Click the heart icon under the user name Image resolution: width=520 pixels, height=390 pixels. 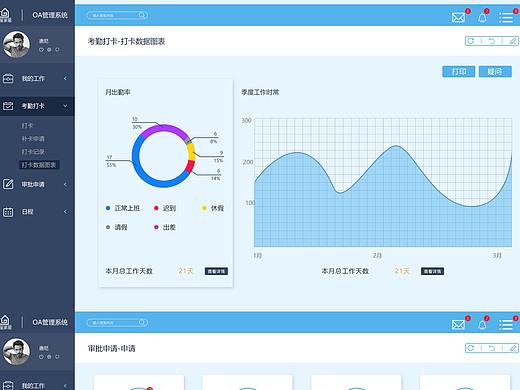point(41,50)
